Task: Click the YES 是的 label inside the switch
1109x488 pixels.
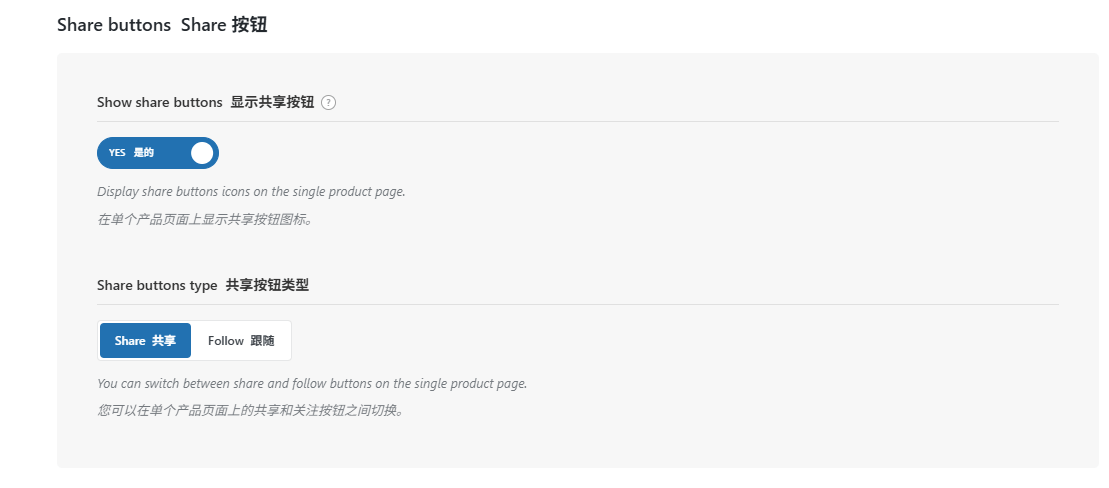Action: pyautogui.click(x=132, y=153)
